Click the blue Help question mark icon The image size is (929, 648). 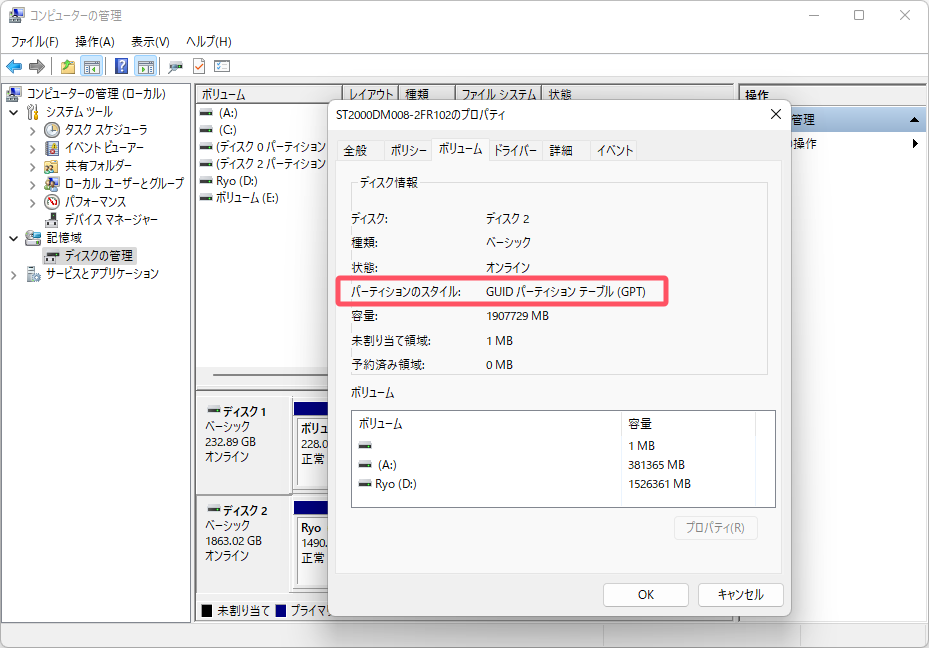(121, 67)
